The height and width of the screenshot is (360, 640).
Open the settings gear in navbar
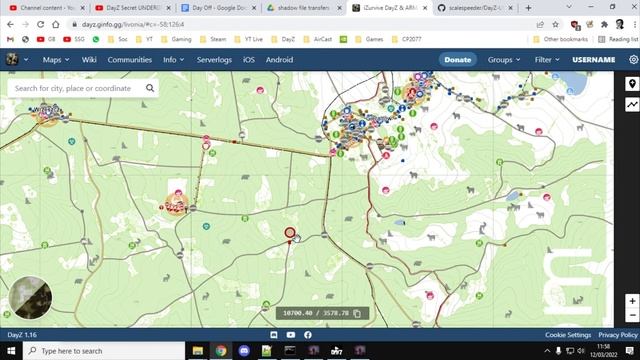633,60
